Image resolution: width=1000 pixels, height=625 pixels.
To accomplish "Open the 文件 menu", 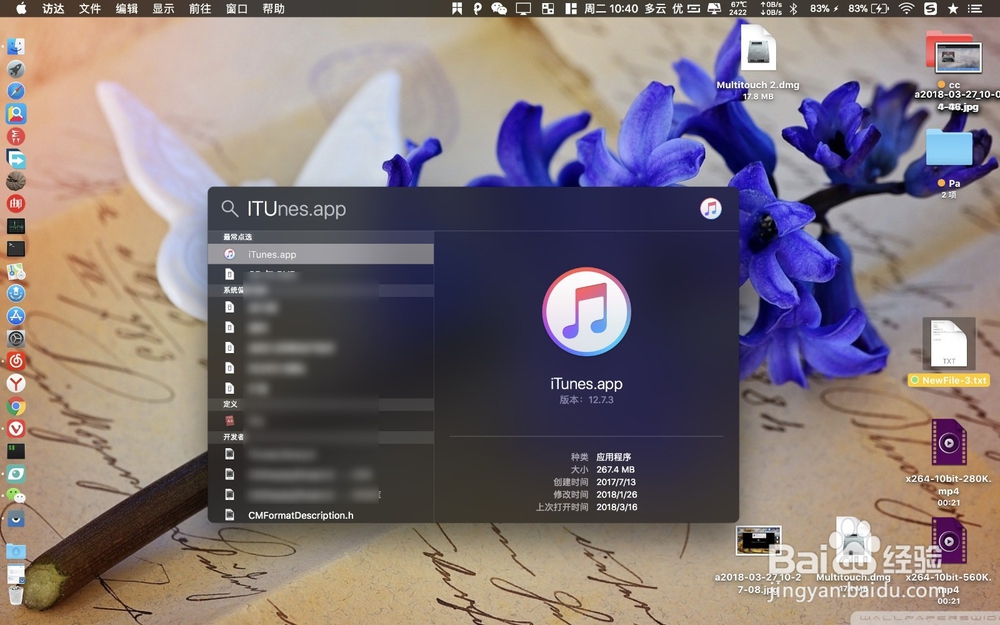I will (90, 8).
